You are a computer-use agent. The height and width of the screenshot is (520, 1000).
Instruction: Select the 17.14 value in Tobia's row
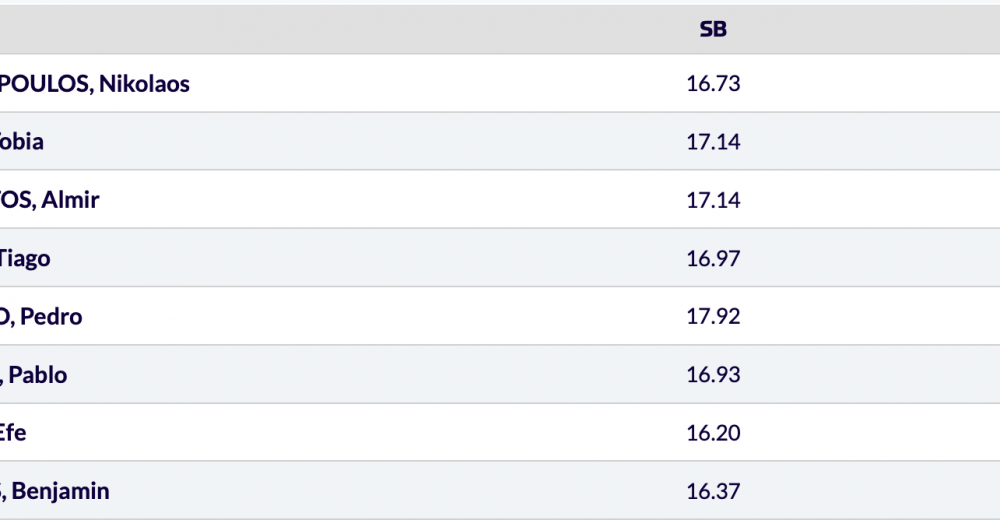pyautogui.click(x=713, y=142)
